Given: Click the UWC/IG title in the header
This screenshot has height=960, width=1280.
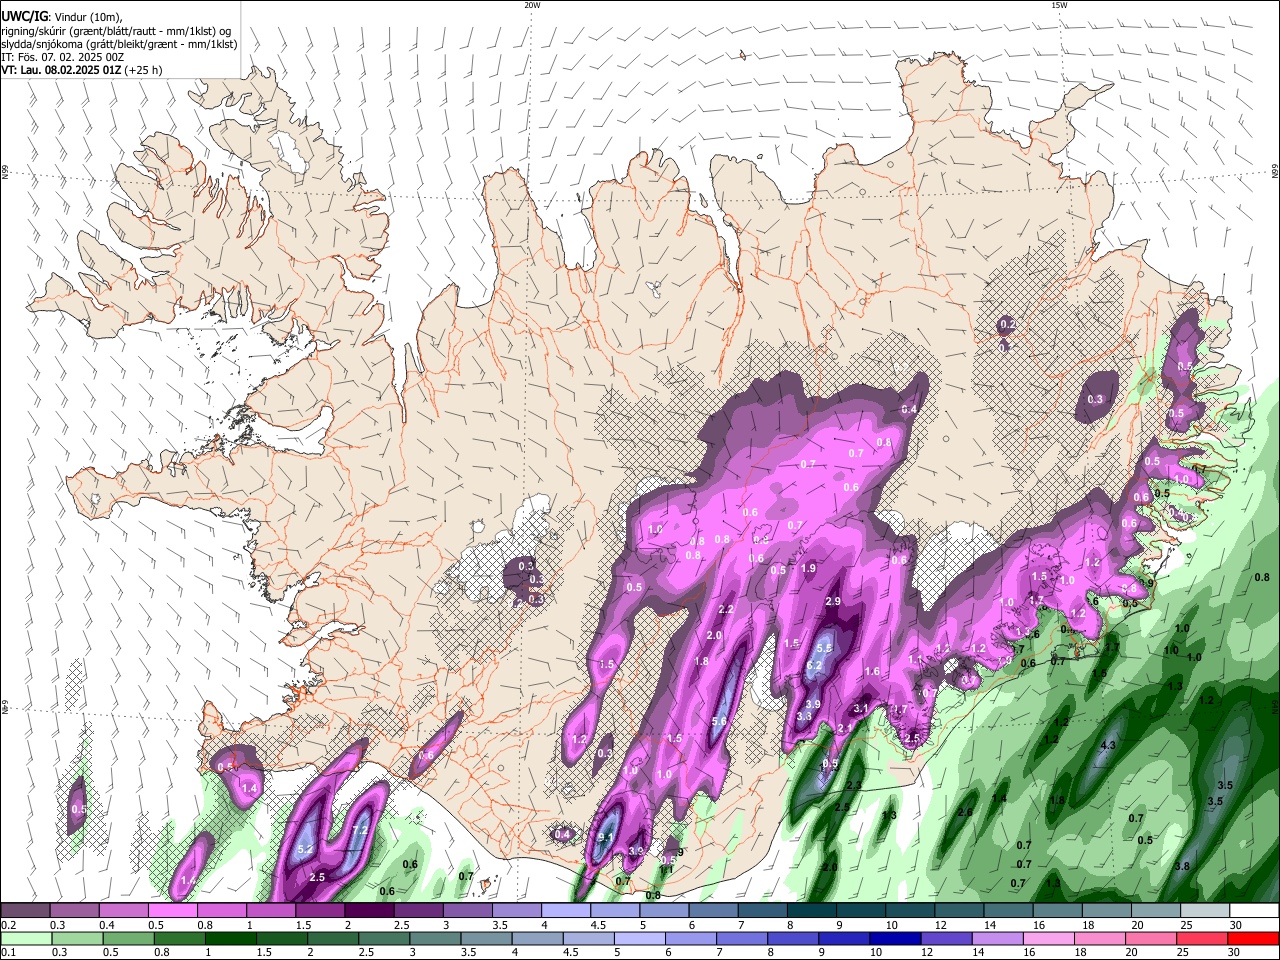Looking at the screenshot, I should (24, 16).
